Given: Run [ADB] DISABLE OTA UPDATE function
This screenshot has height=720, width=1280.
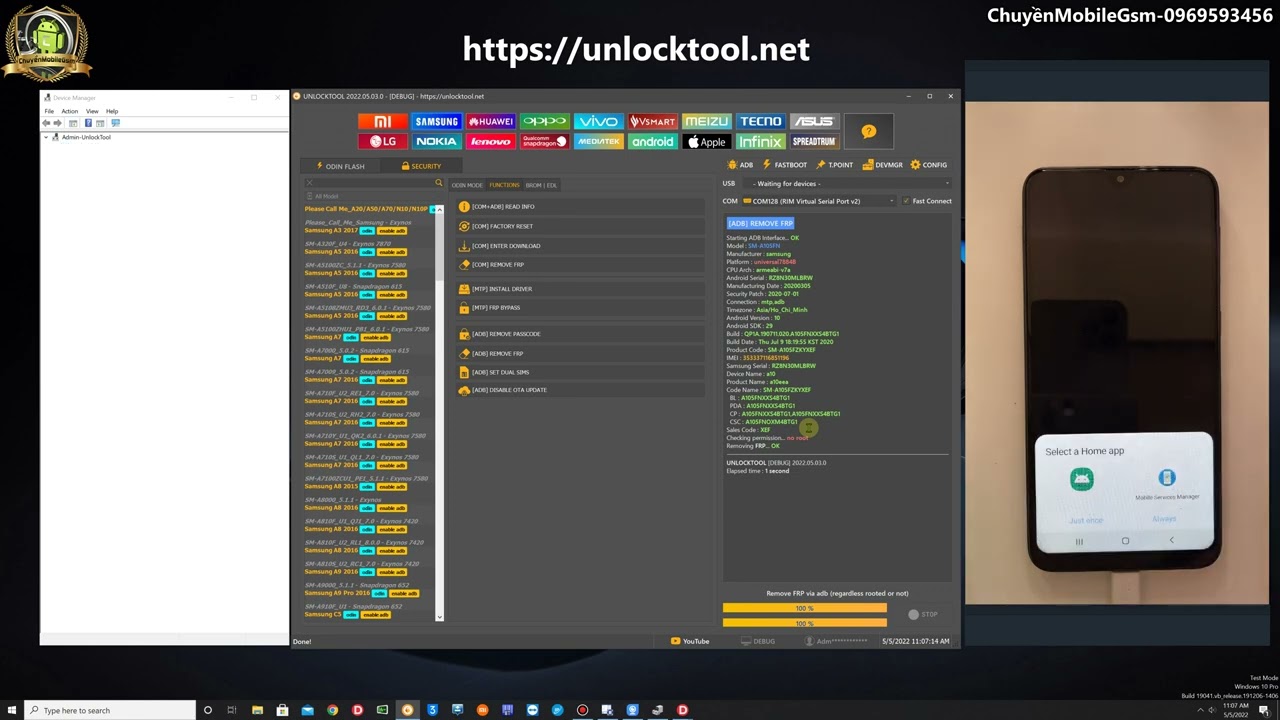Looking at the screenshot, I should coord(581,390).
